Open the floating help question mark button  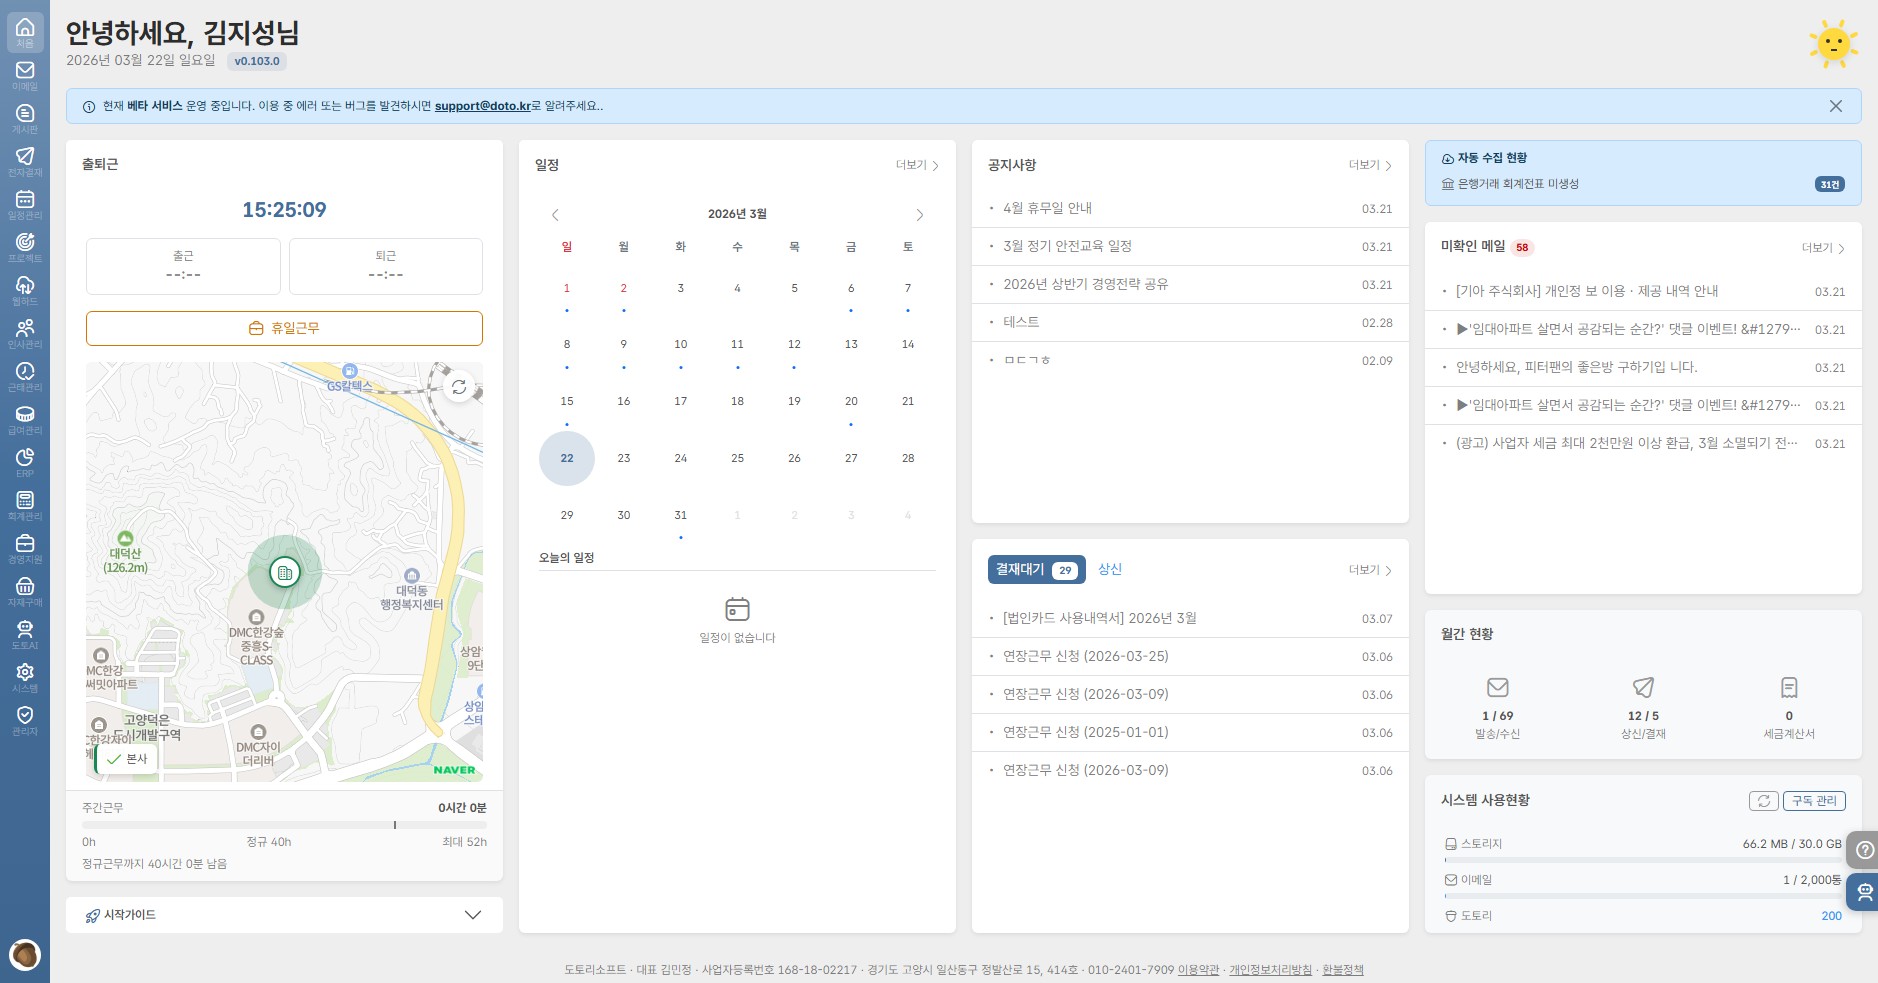click(1864, 851)
